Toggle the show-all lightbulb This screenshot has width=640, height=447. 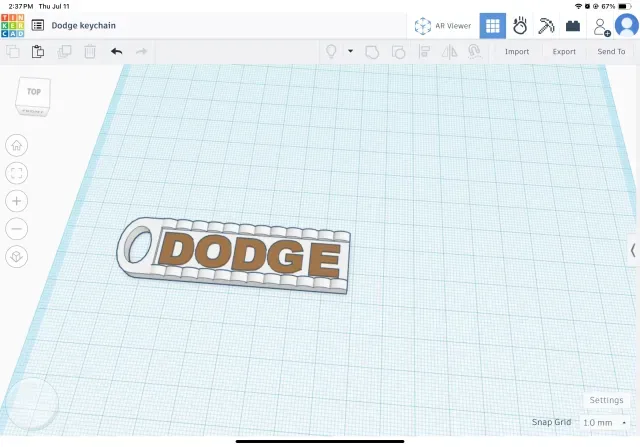[331, 51]
